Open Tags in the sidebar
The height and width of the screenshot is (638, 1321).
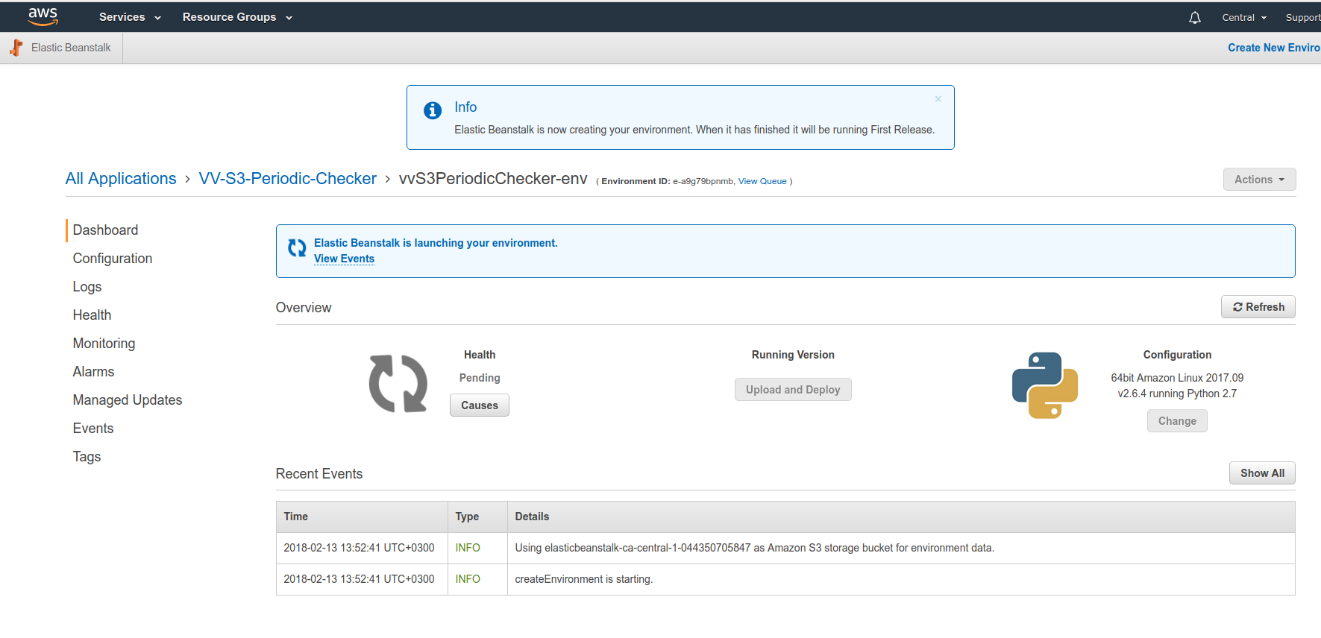coord(87,456)
